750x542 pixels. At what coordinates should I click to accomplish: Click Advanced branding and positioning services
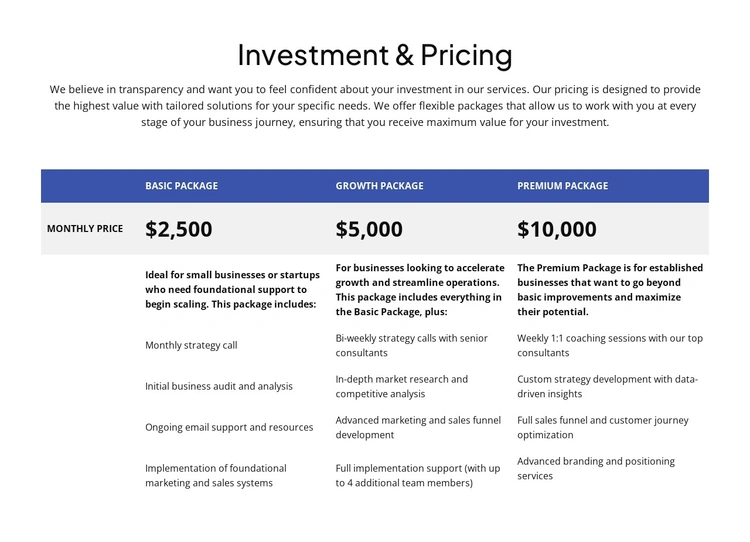(x=595, y=469)
